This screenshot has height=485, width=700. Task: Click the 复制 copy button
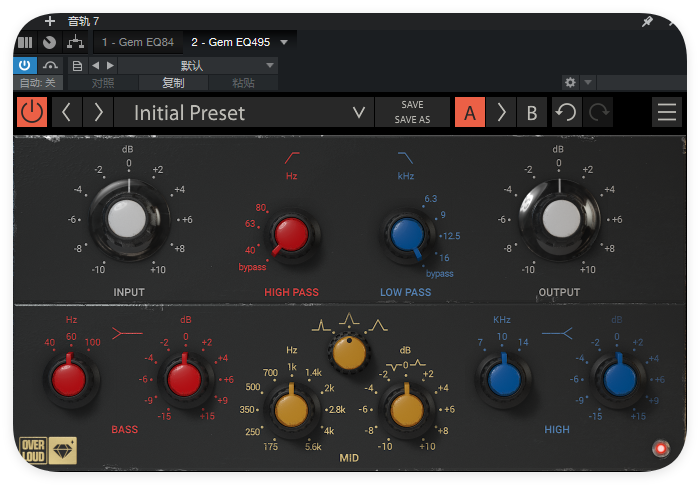tap(173, 83)
